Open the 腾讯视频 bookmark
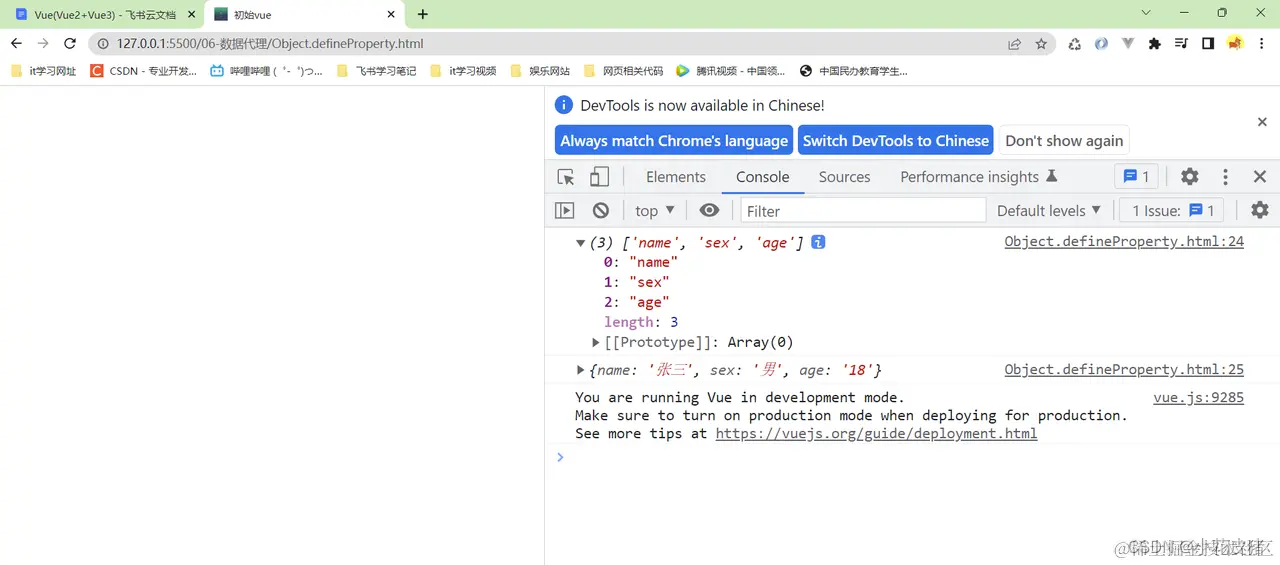1280x565 pixels. 731,71
